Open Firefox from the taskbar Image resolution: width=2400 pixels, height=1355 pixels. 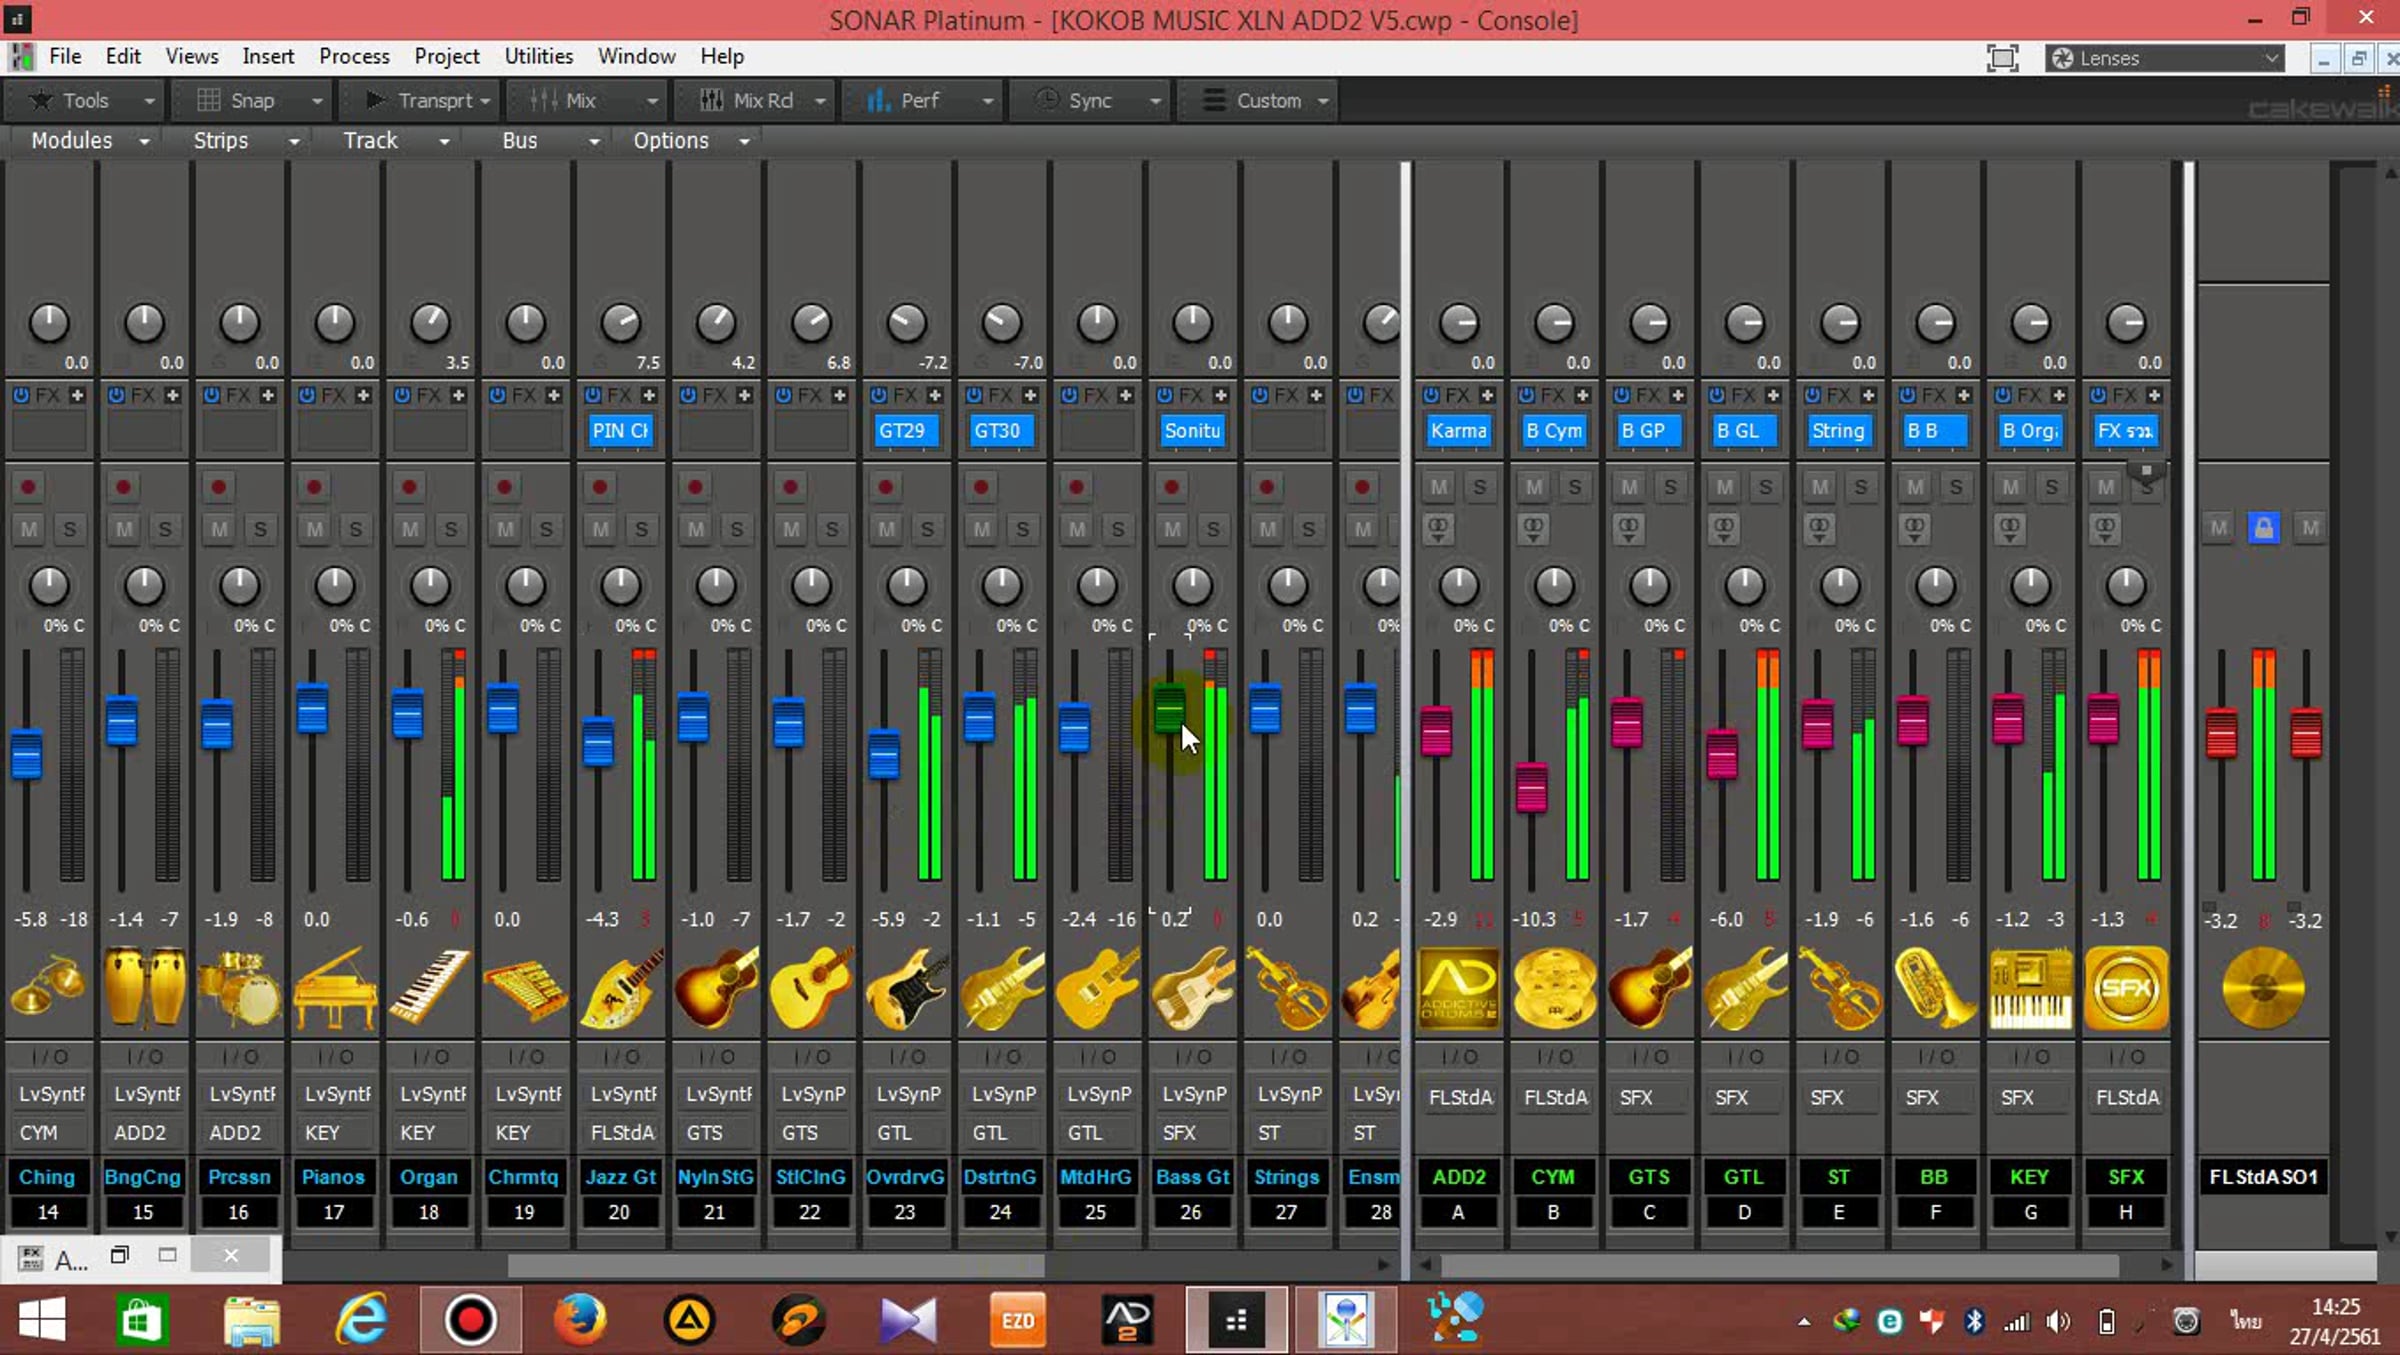coord(579,1320)
